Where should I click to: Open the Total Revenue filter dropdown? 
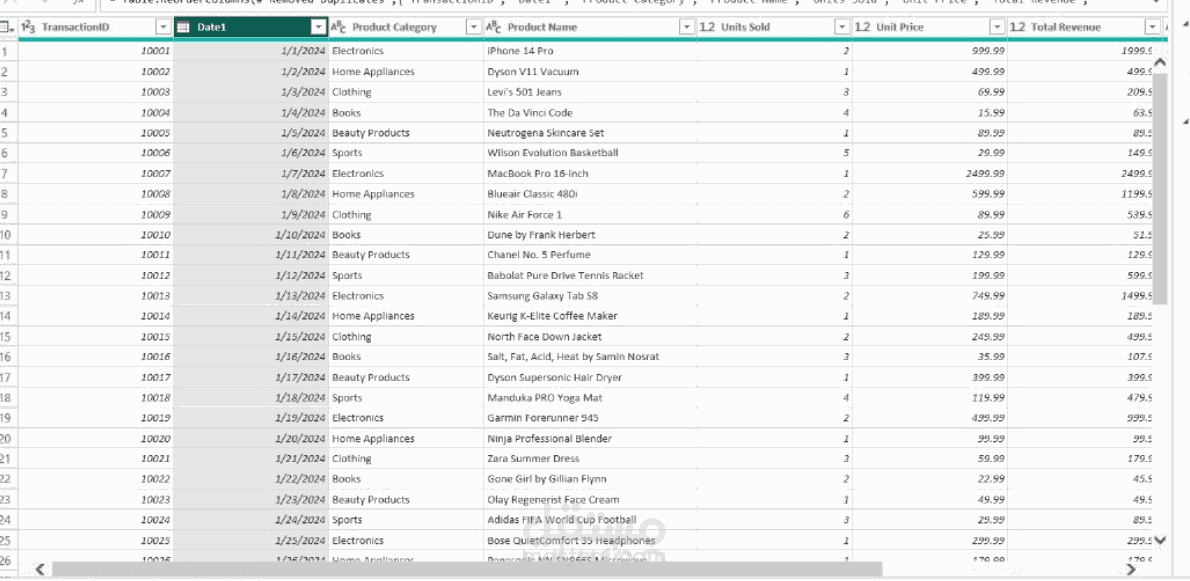(1152, 27)
